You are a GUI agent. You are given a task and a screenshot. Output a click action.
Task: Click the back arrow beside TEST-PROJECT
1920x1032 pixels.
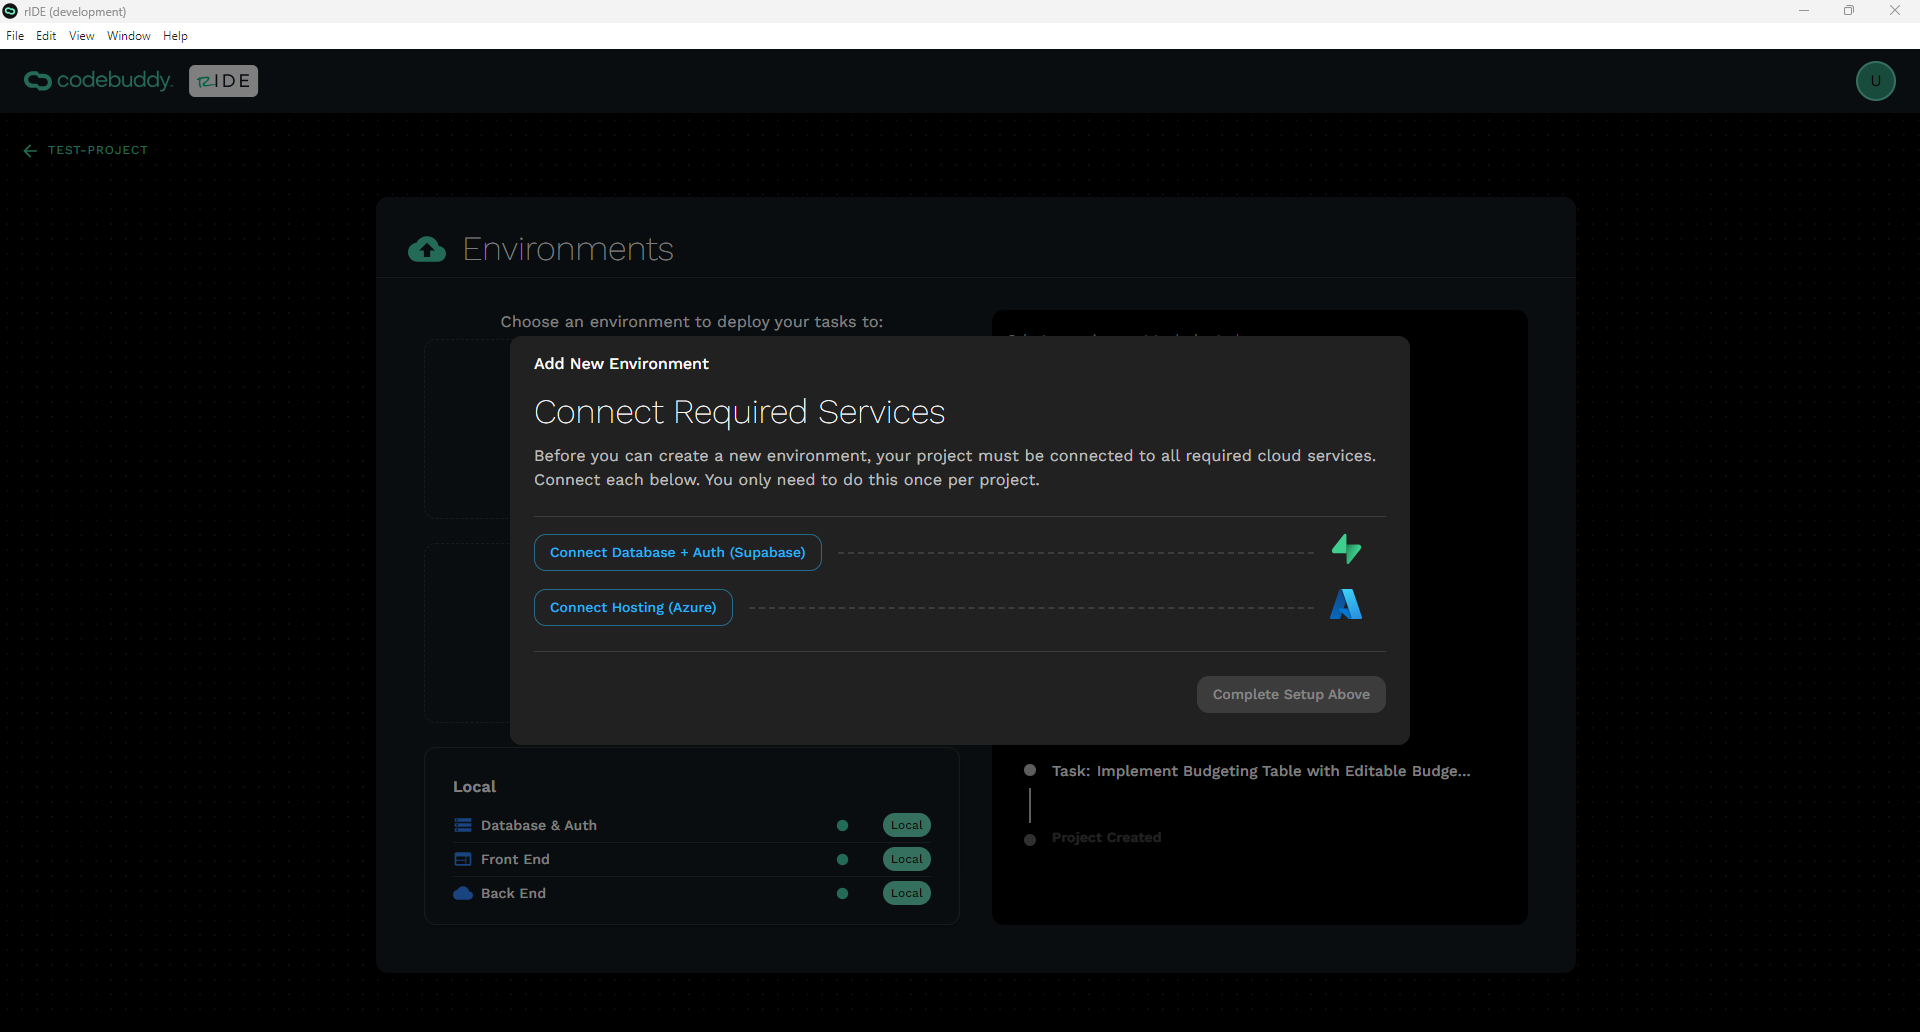tap(30, 151)
